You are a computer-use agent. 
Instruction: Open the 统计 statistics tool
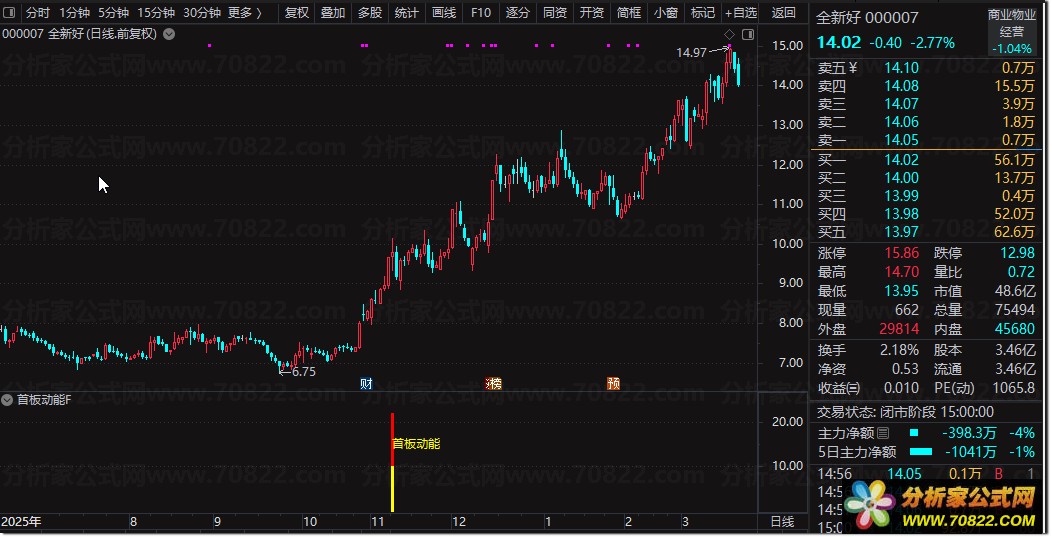407,13
